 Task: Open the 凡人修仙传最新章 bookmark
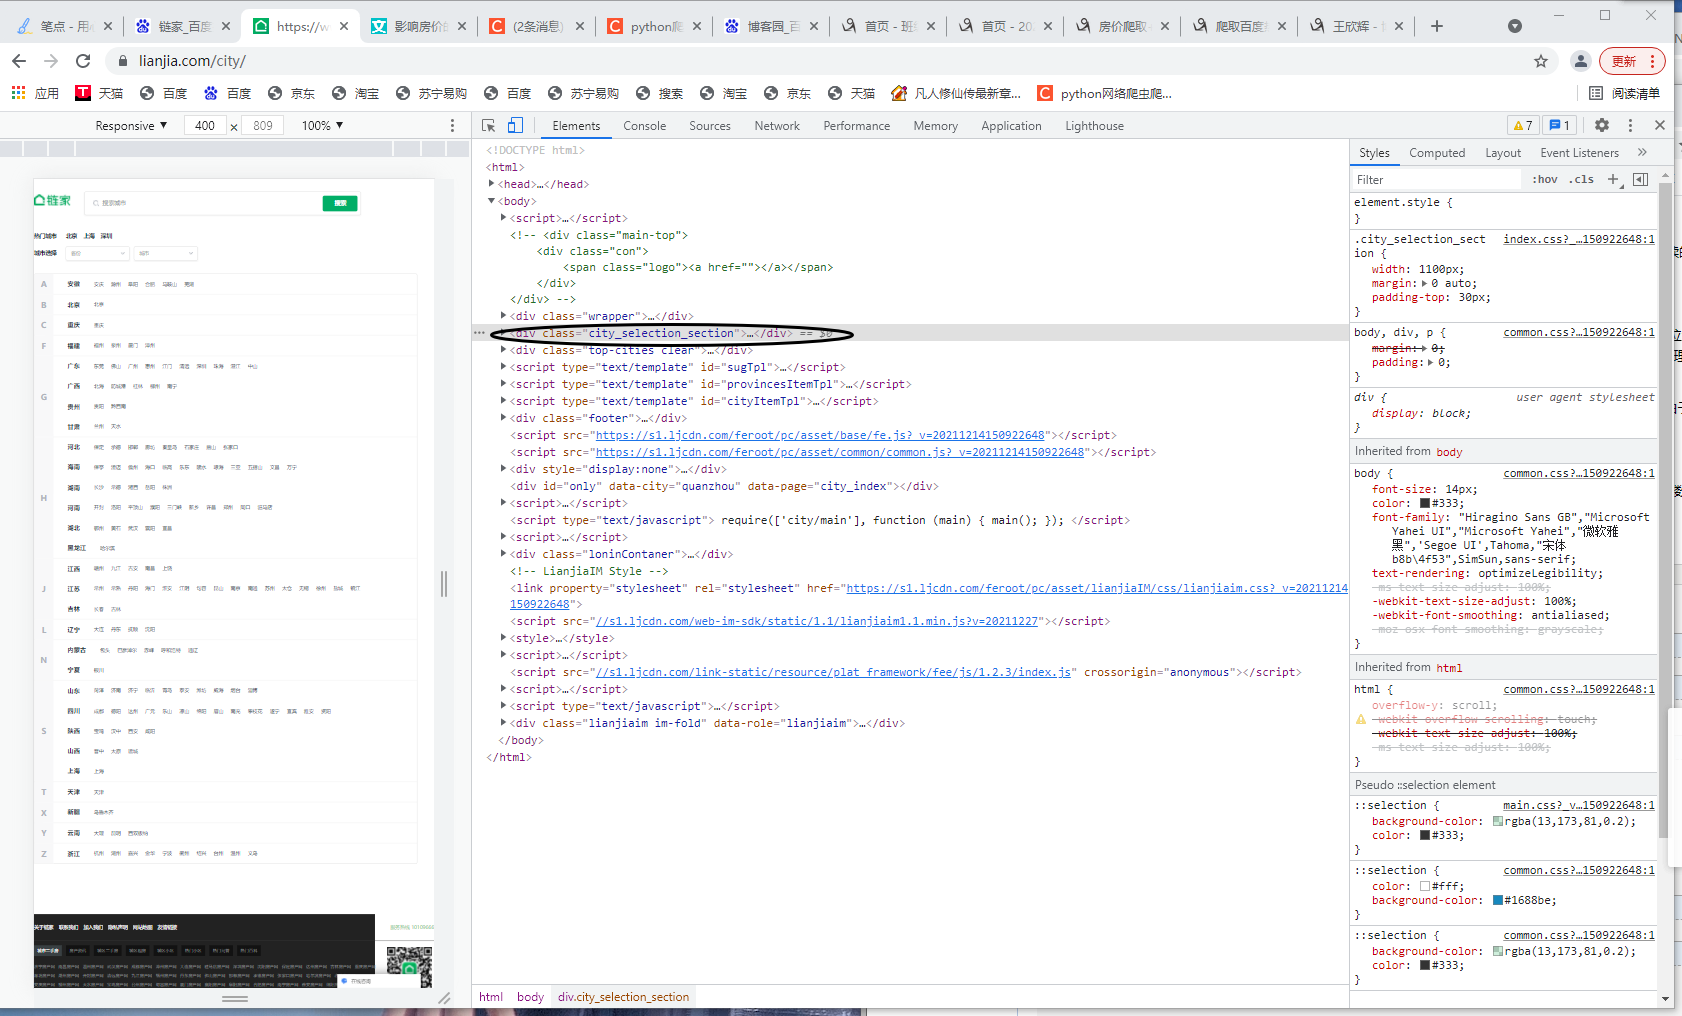point(956,93)
